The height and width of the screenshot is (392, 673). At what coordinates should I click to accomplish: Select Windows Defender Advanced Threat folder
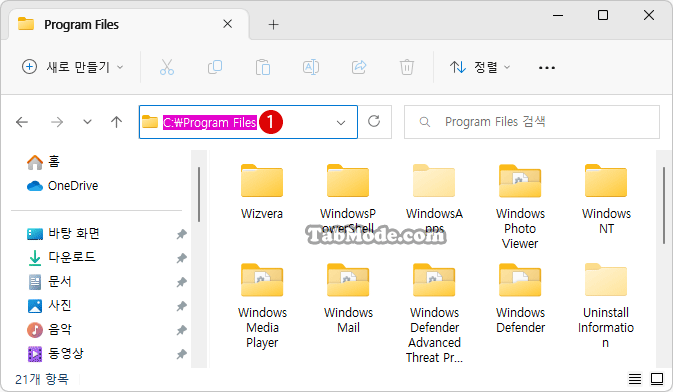pyautogui.click(x=434, y=313)
